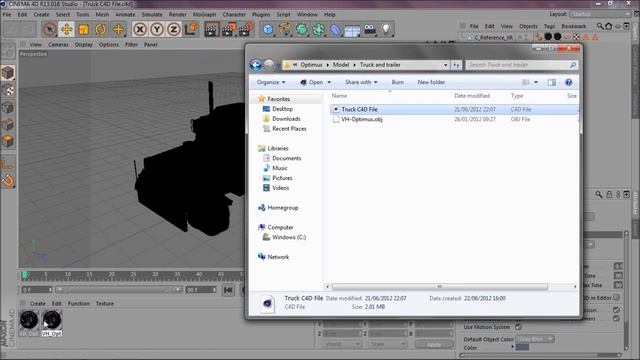Activate the Scale tool in toolbar
This screenshot has width=640, height=360.
click(x=84, y=29)
